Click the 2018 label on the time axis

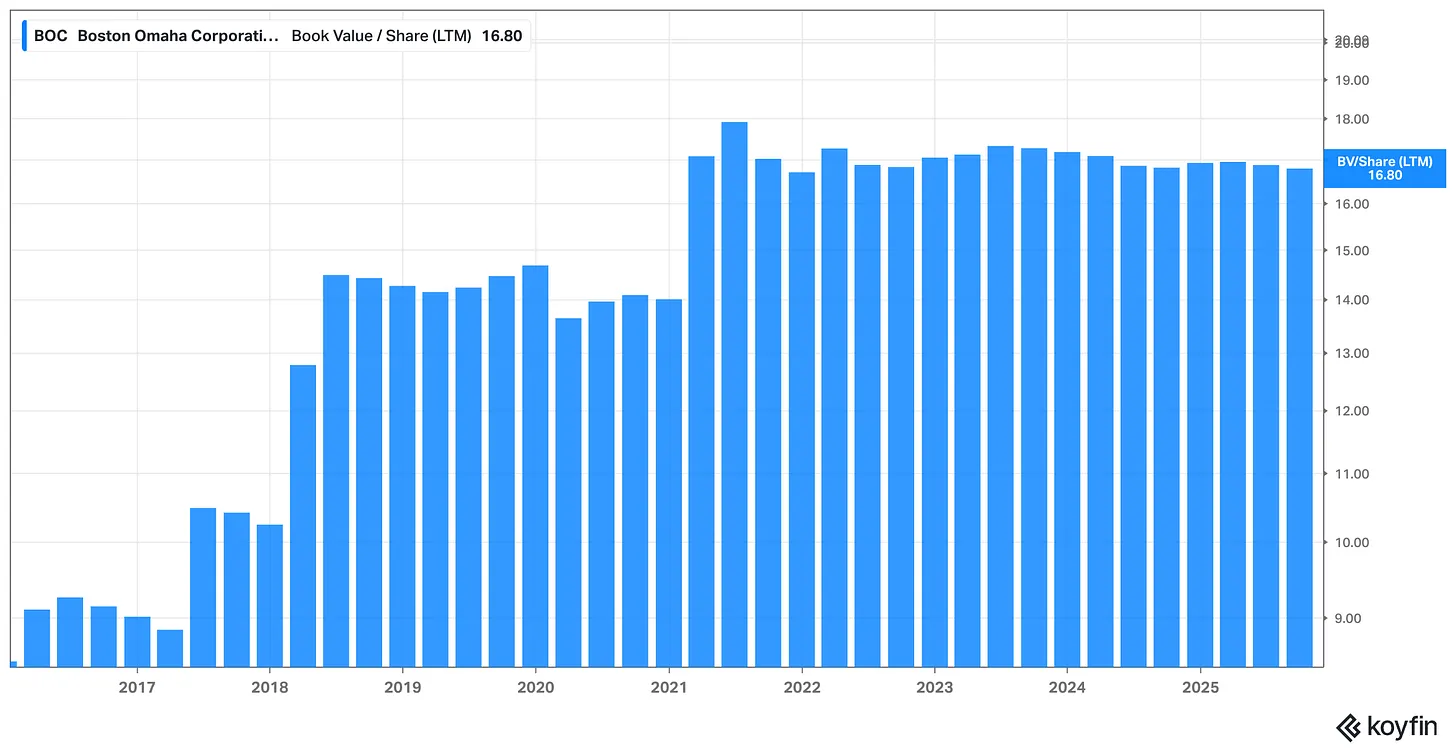click(x=269, y=688)
